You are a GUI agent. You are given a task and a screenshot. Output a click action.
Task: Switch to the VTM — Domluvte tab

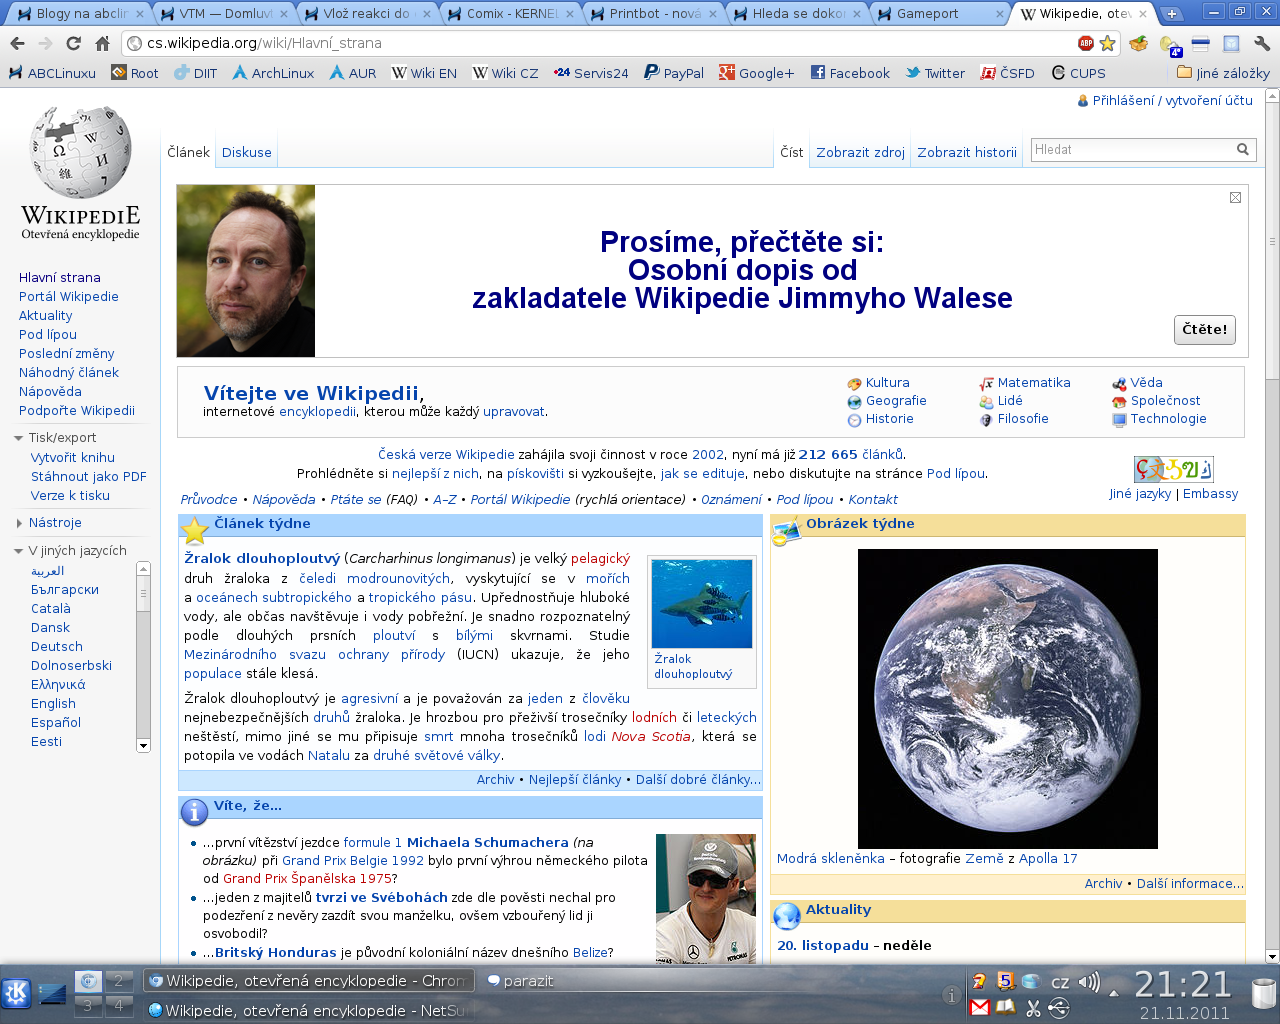point(226,14)
